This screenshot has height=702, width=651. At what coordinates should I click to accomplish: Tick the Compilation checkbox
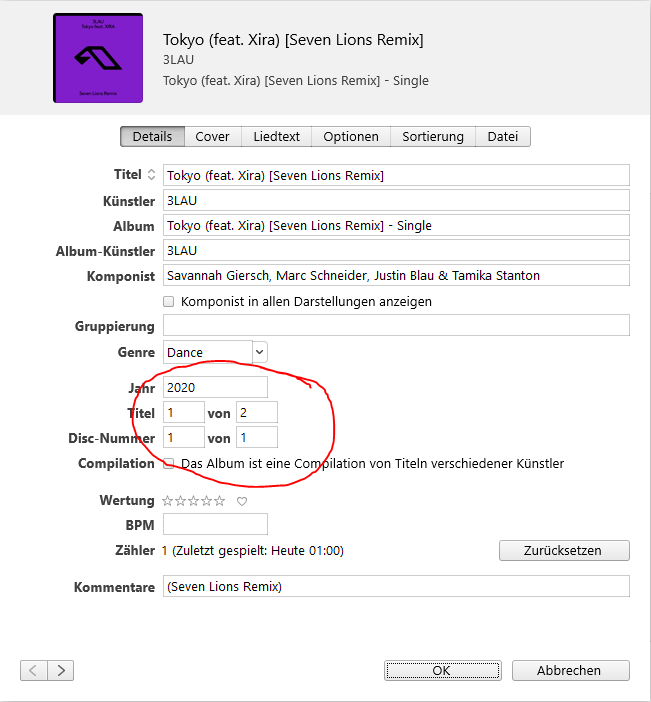[168, 463]
